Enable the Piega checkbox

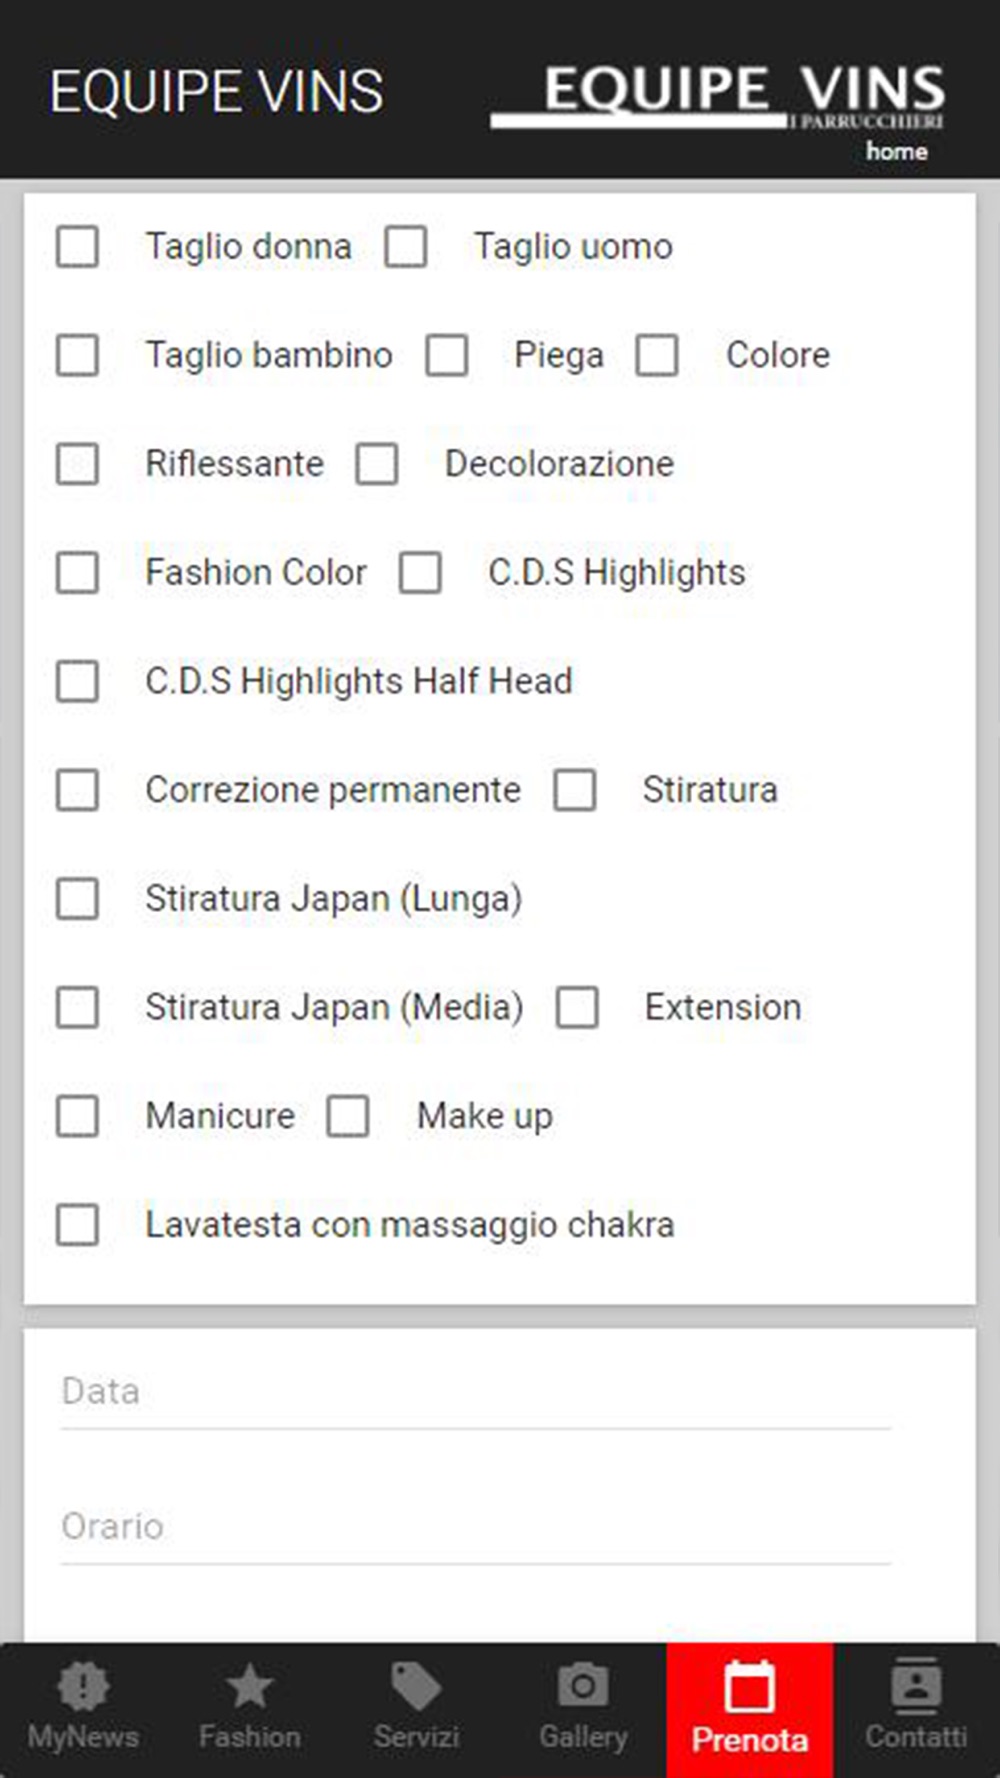coord(447,355)
